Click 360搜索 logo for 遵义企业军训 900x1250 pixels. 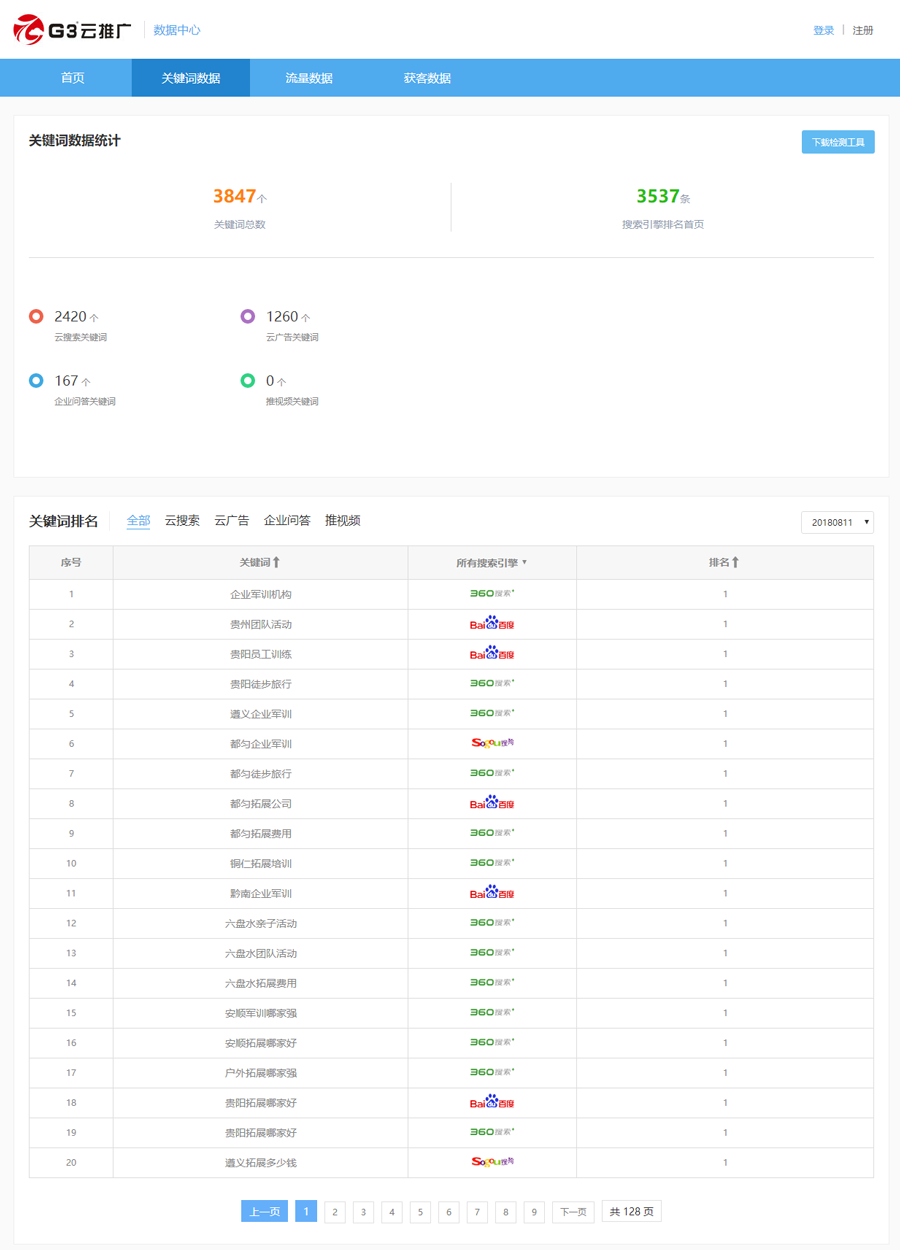pyautogui.click(x=492, y=713)
